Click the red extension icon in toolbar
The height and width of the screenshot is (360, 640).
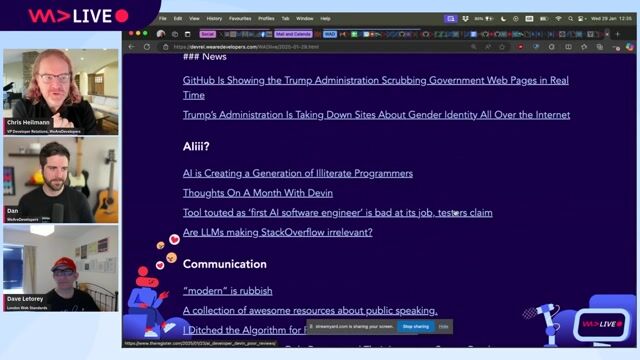click(x=520, y=47)
